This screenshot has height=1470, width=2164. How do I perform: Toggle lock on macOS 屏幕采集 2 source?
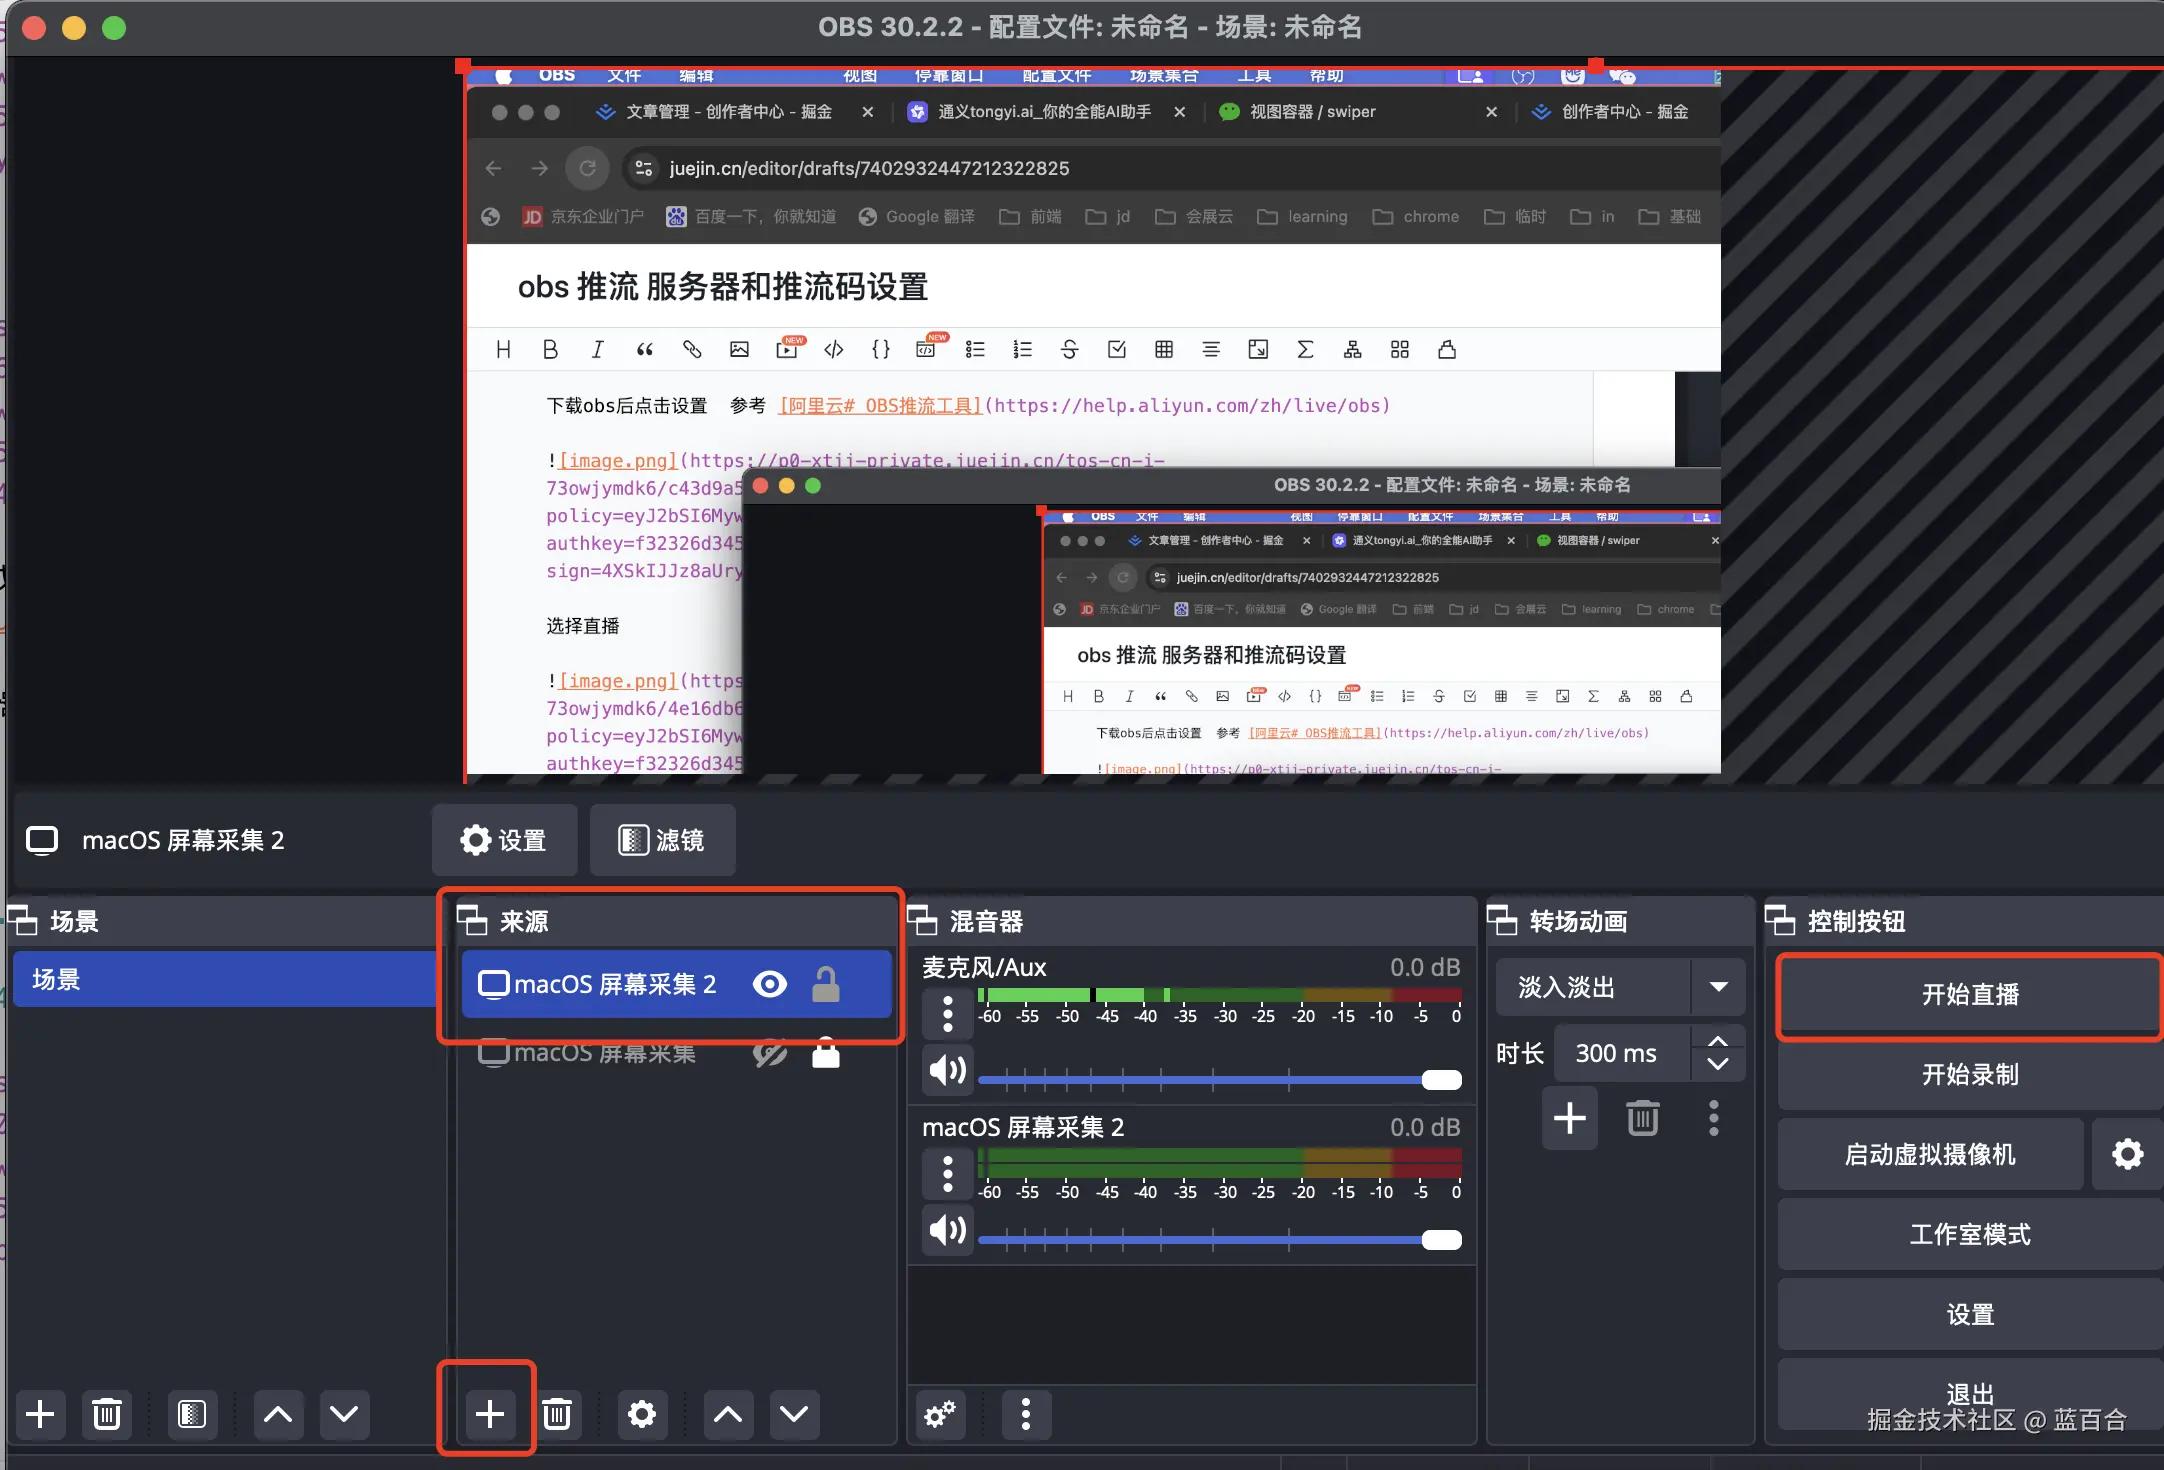pyautogui.click(x=825, y=984)
